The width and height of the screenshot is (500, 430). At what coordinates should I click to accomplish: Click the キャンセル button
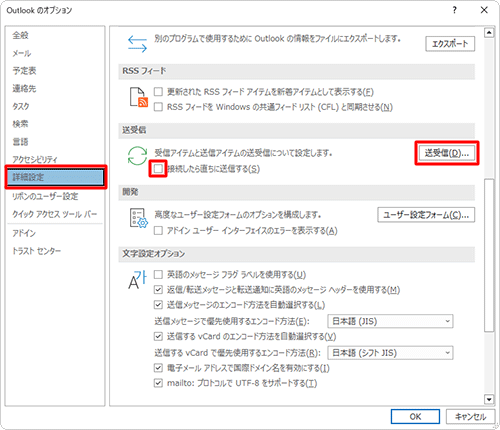click(x=470, y=417)
